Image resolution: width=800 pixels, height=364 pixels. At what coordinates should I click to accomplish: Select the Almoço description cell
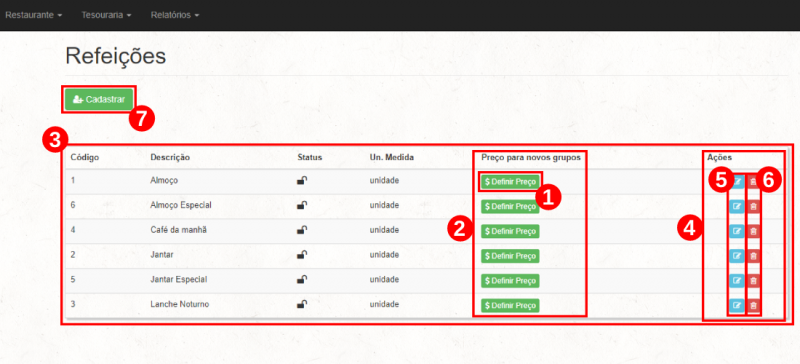point(164,180)
